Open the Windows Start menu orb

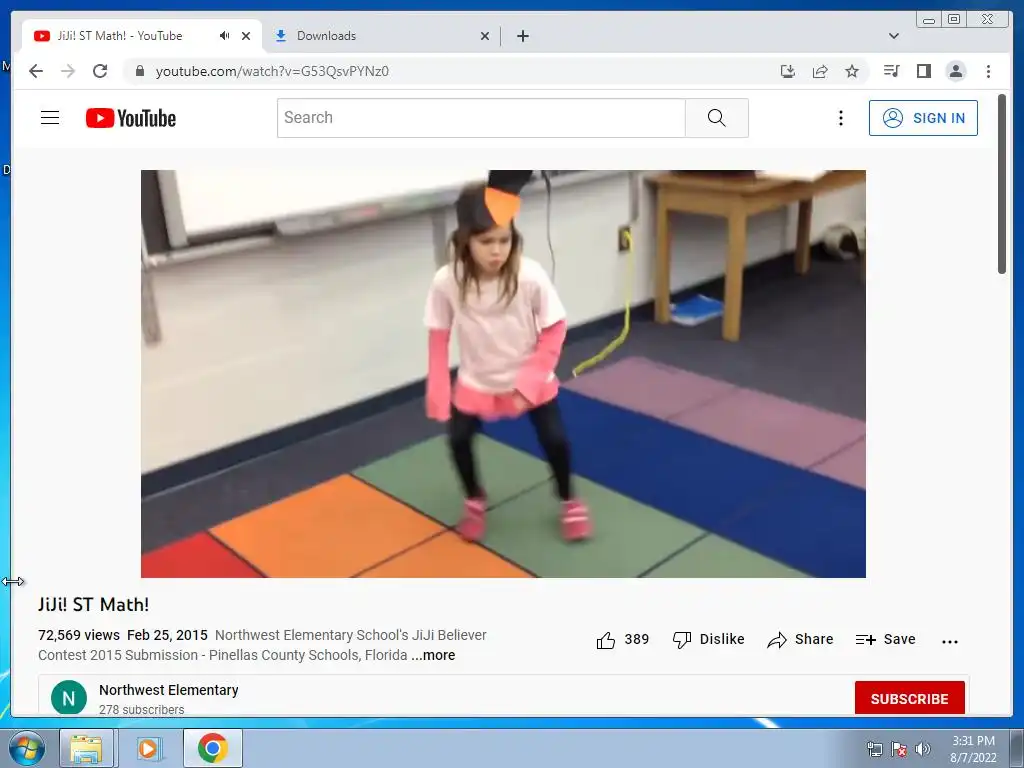point(27,748)
